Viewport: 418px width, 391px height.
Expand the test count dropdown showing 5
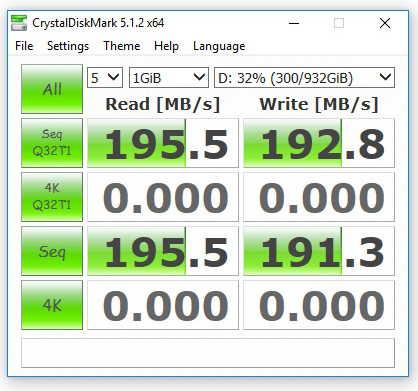point(105,78)
